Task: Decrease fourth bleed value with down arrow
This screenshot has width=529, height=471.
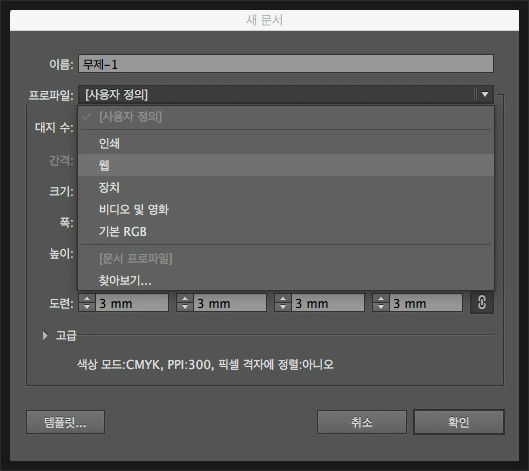Action: [381, 307]
